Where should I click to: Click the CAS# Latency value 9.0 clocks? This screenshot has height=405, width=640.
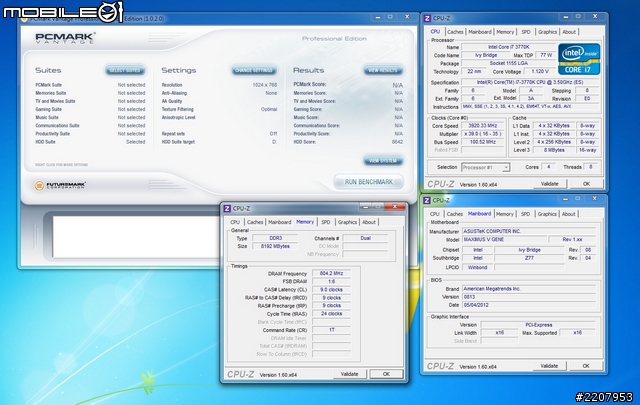[x=331, y=289]
